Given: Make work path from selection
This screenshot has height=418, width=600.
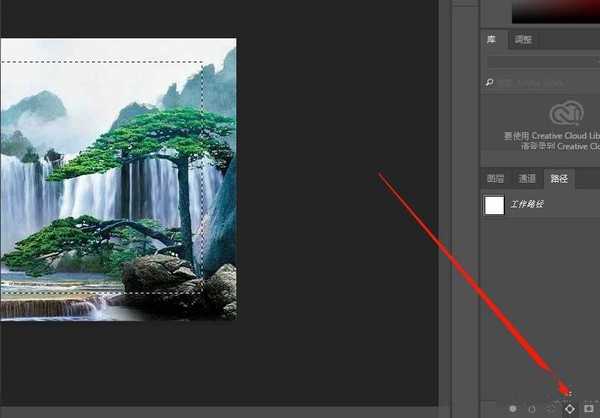Looking at the screenshot, I should point(570,408).
